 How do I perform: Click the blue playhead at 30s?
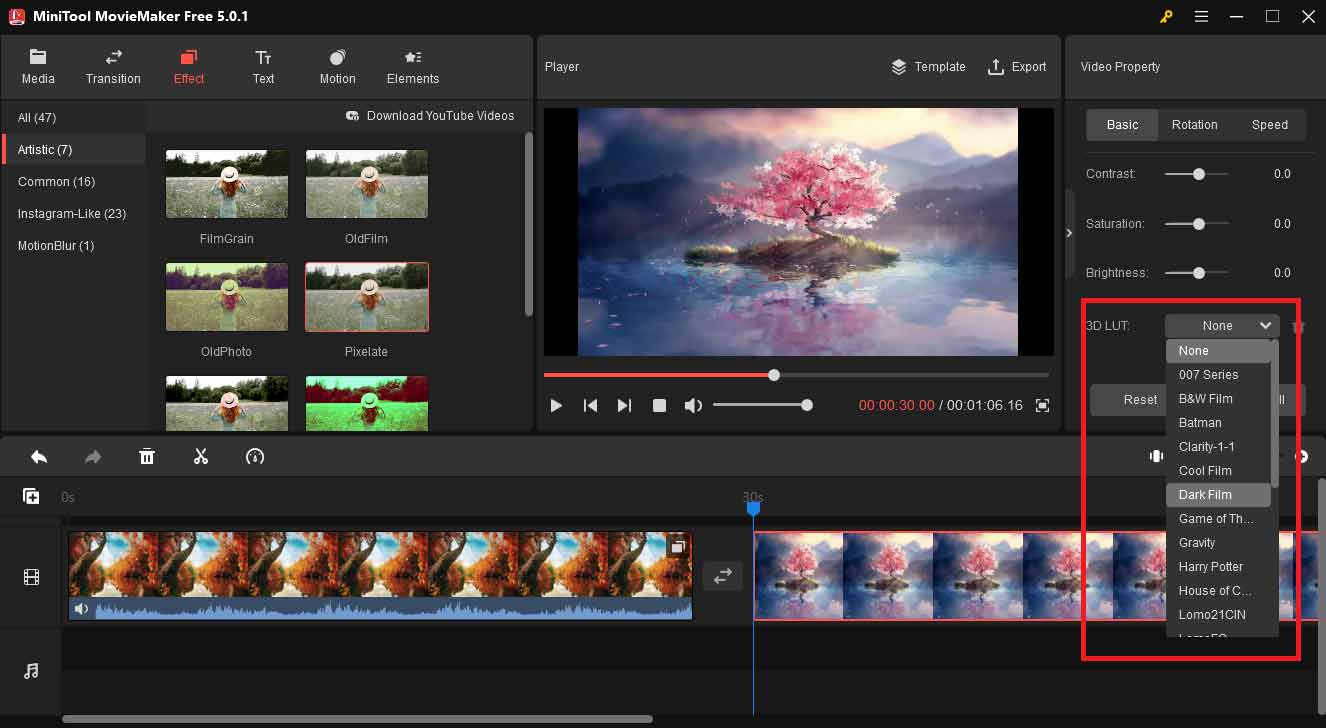(x=753, y=508)
